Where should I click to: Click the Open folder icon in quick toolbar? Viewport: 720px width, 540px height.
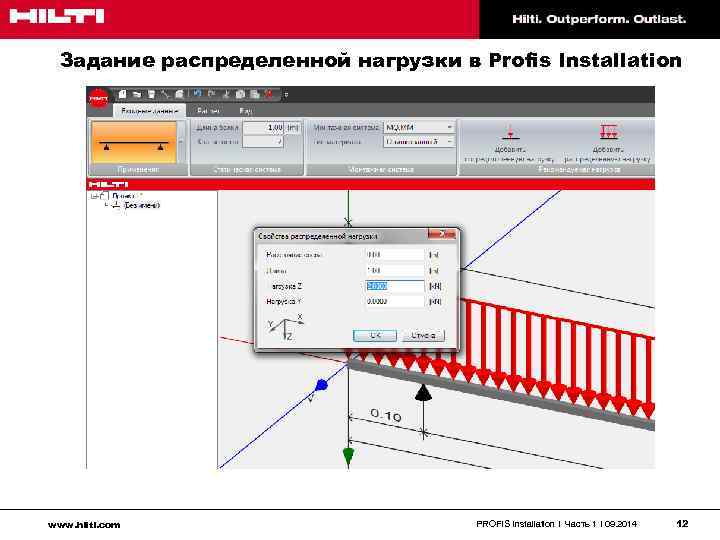pyautogui.click(x=136, y=95)
